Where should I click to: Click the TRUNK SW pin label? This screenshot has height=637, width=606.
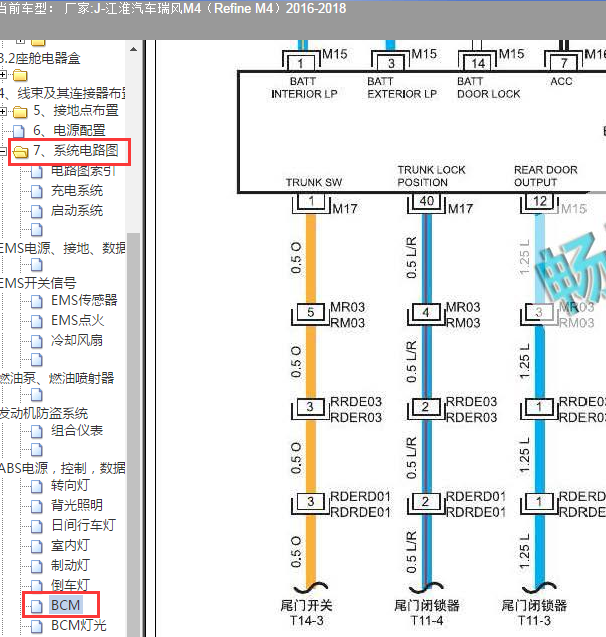314,182
